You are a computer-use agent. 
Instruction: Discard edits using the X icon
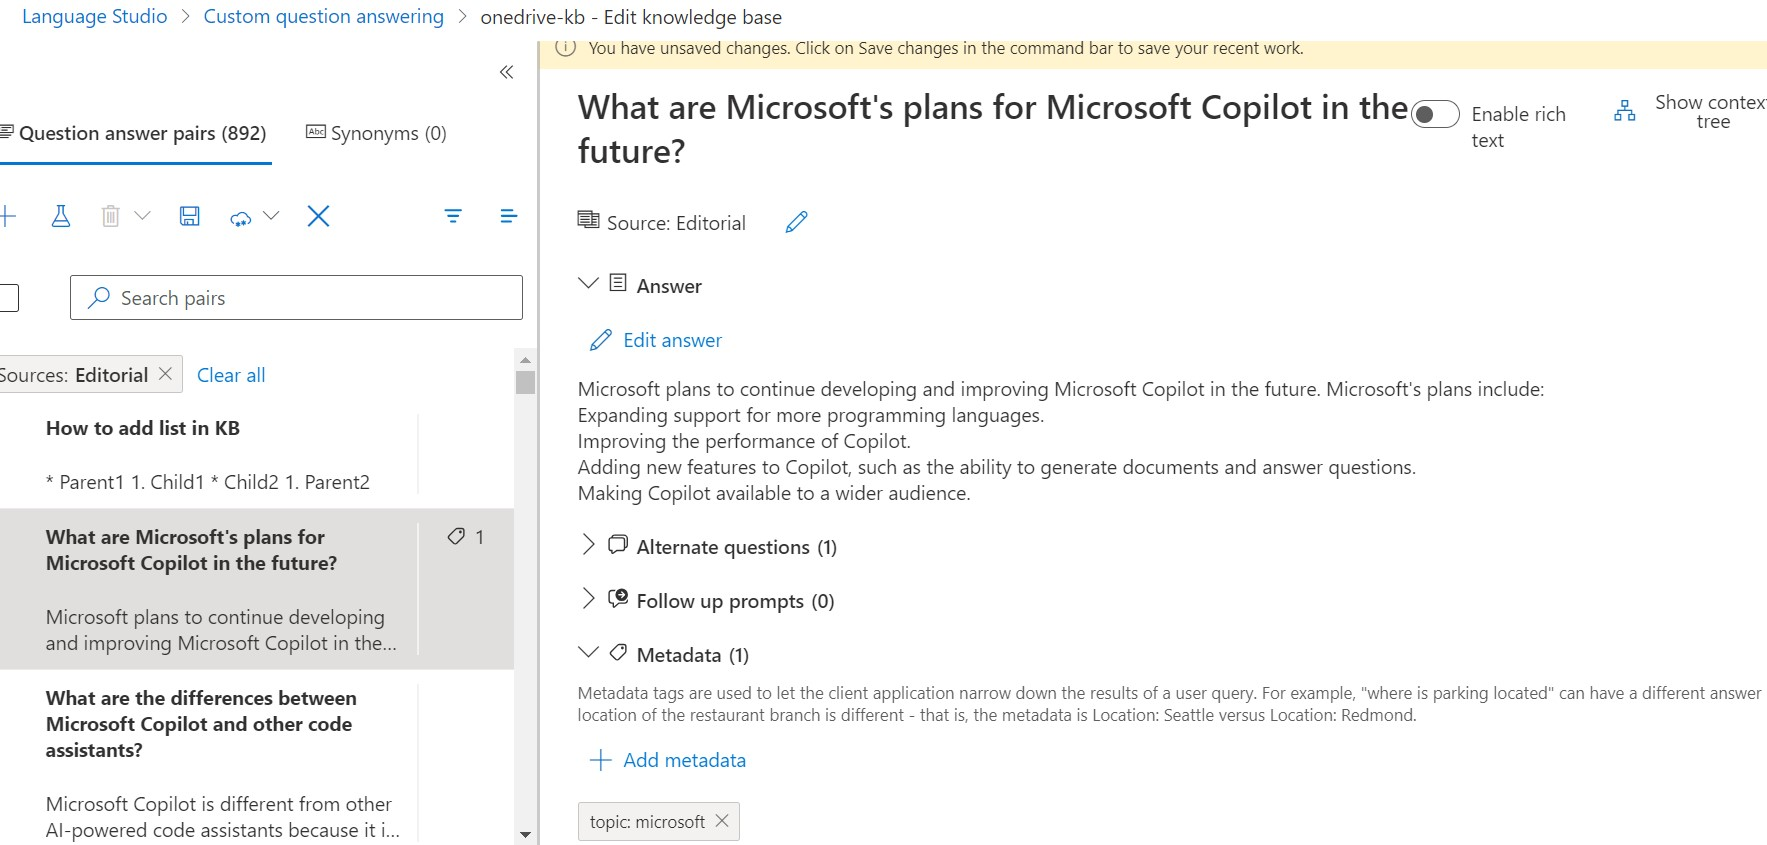pyautogui.click(x=318, y=216)
